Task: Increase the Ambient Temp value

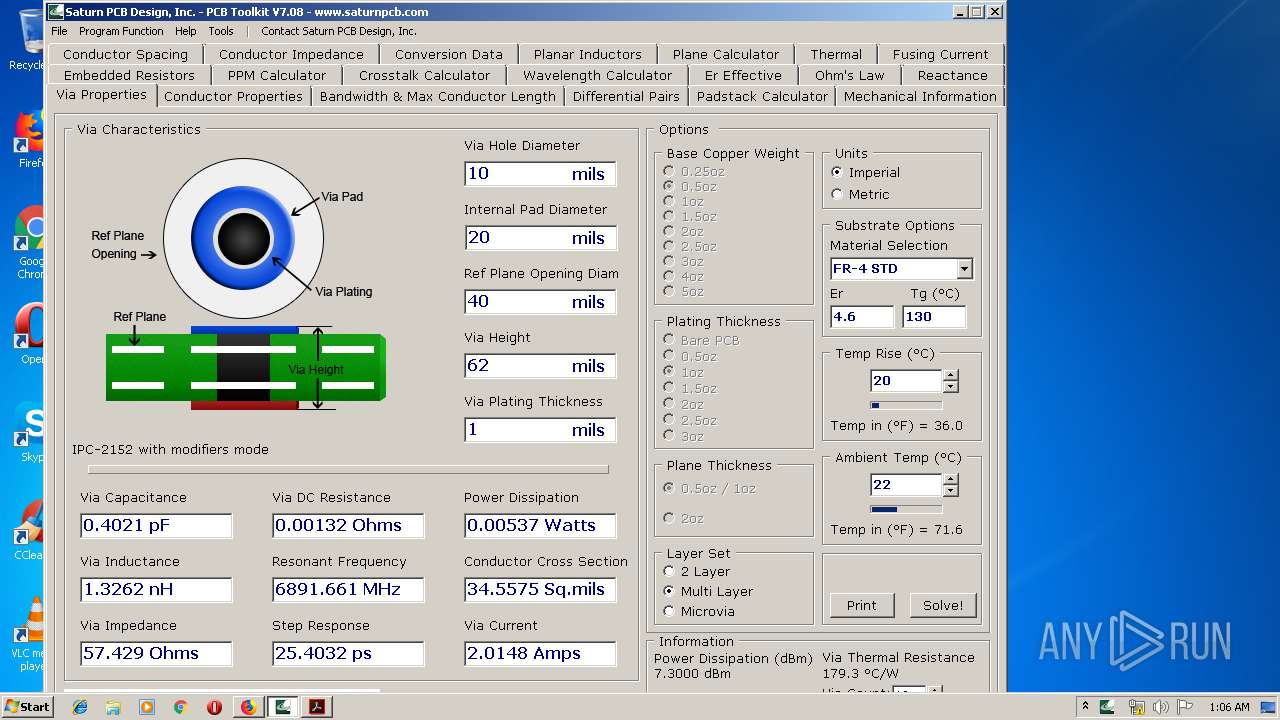Action: tap(950, 479)
